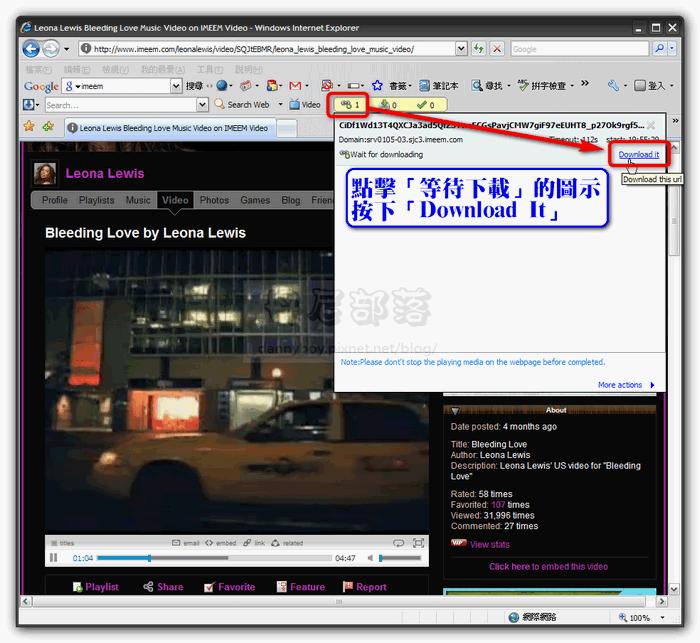This screenshot has height=643, width=700.
Task: Open the wrench settings icon in Google Toolbar
Action: [x=613, y=85]
